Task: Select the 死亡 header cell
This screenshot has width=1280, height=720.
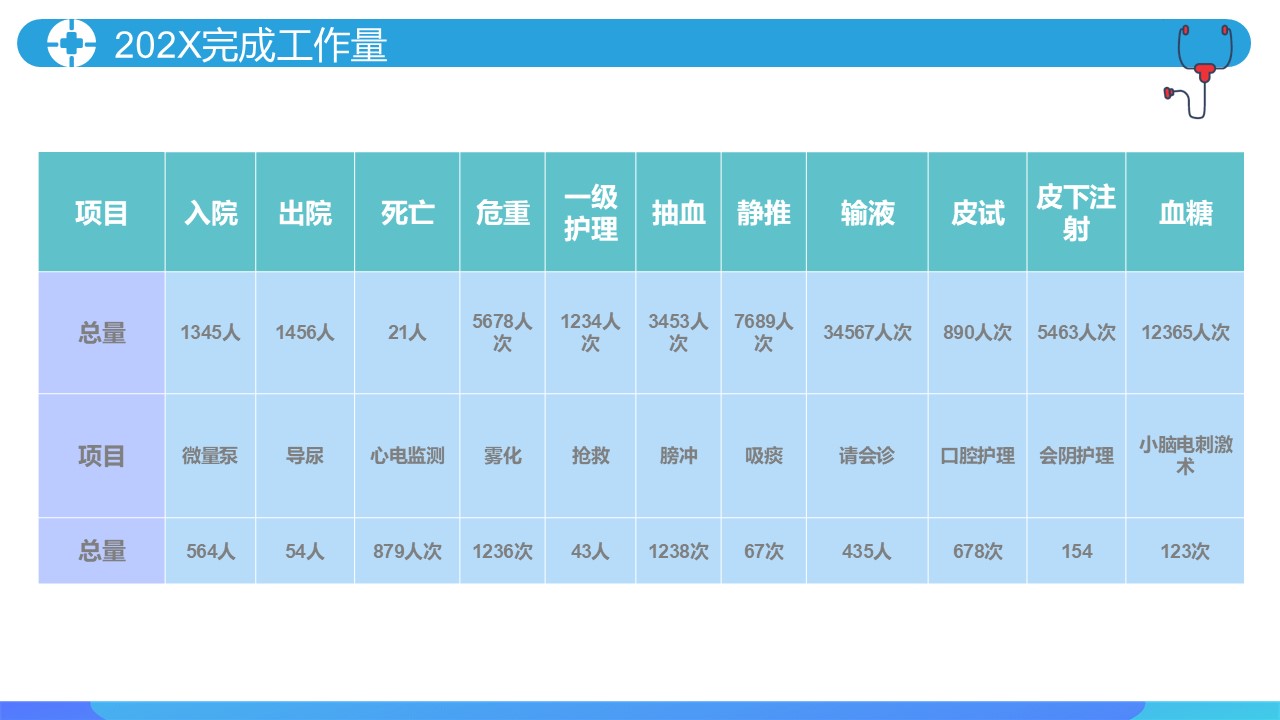Action: pyautogui.click(x=407, y=212)
